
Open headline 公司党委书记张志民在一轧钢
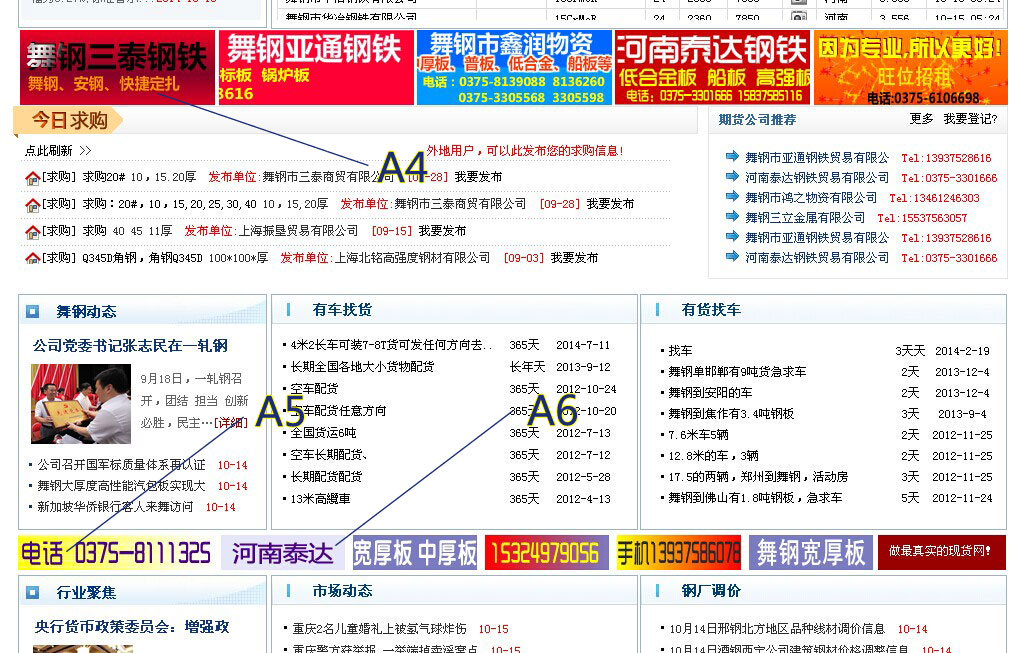[131, 345]
